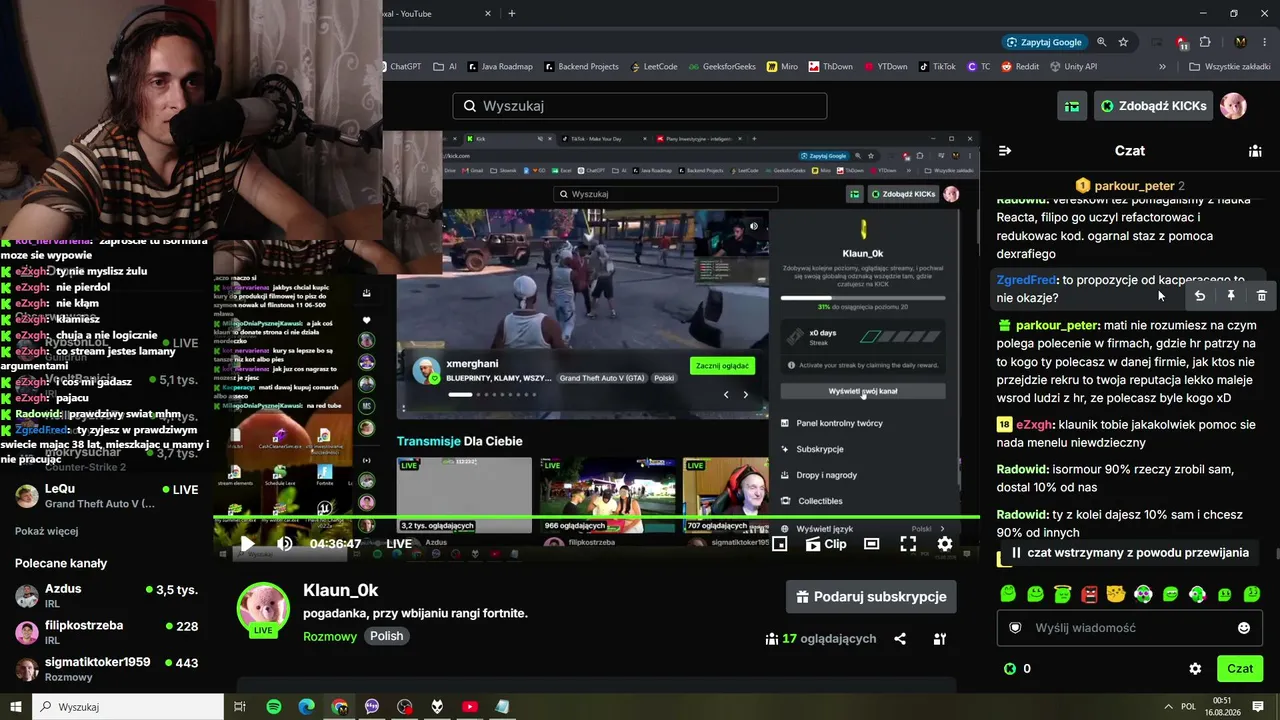Open the Windows notification center icon
The width and height of the screenshot is (1280, 720).
1258,707
